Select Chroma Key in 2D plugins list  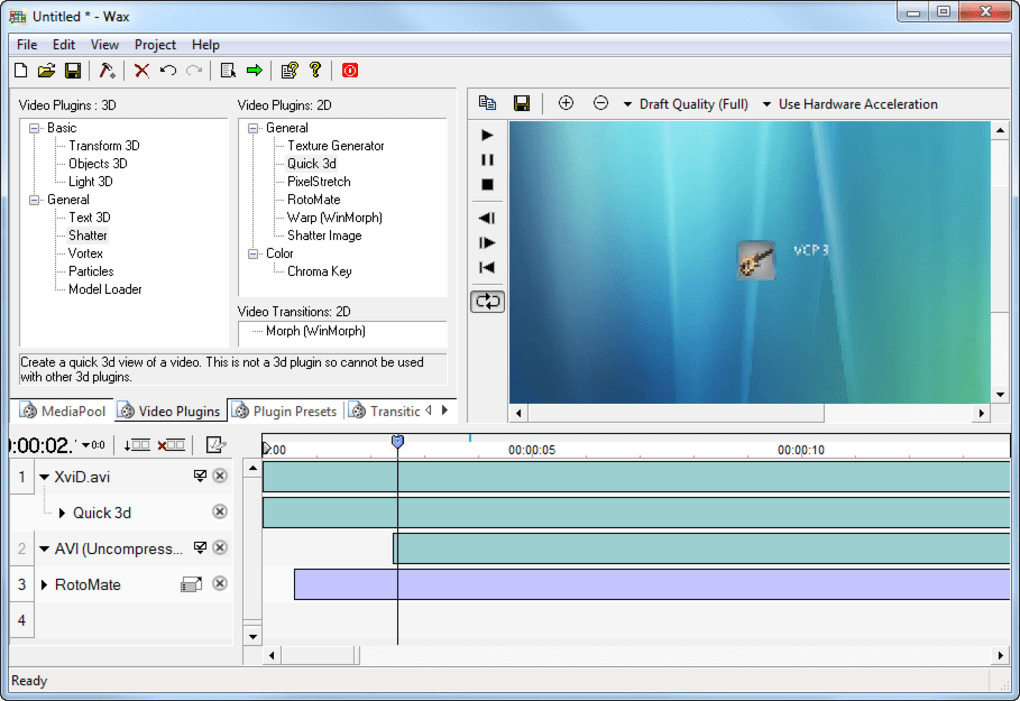point(319,271)
